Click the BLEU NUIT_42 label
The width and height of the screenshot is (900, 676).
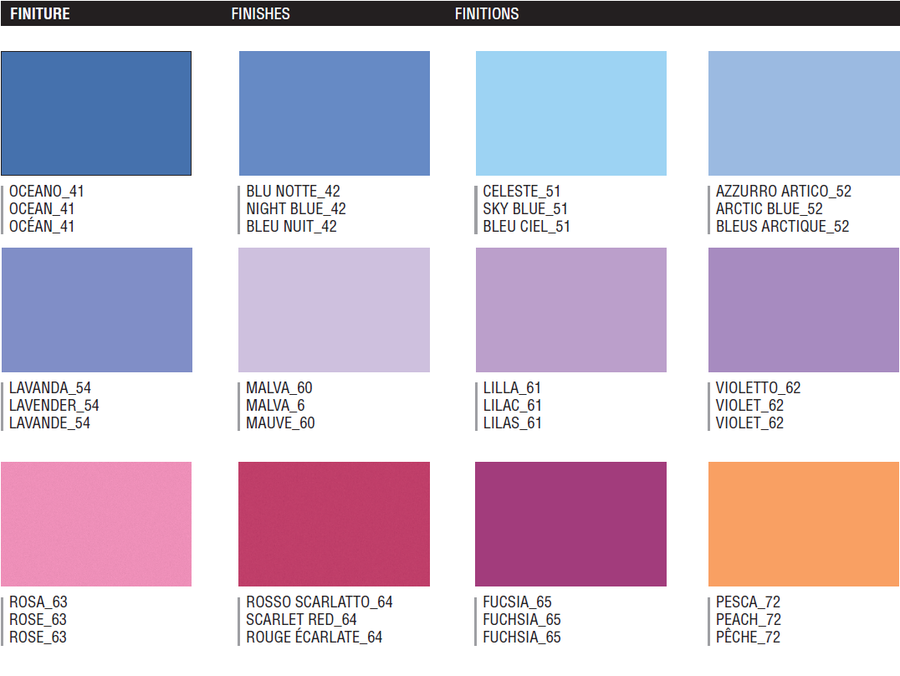(292, 227)
